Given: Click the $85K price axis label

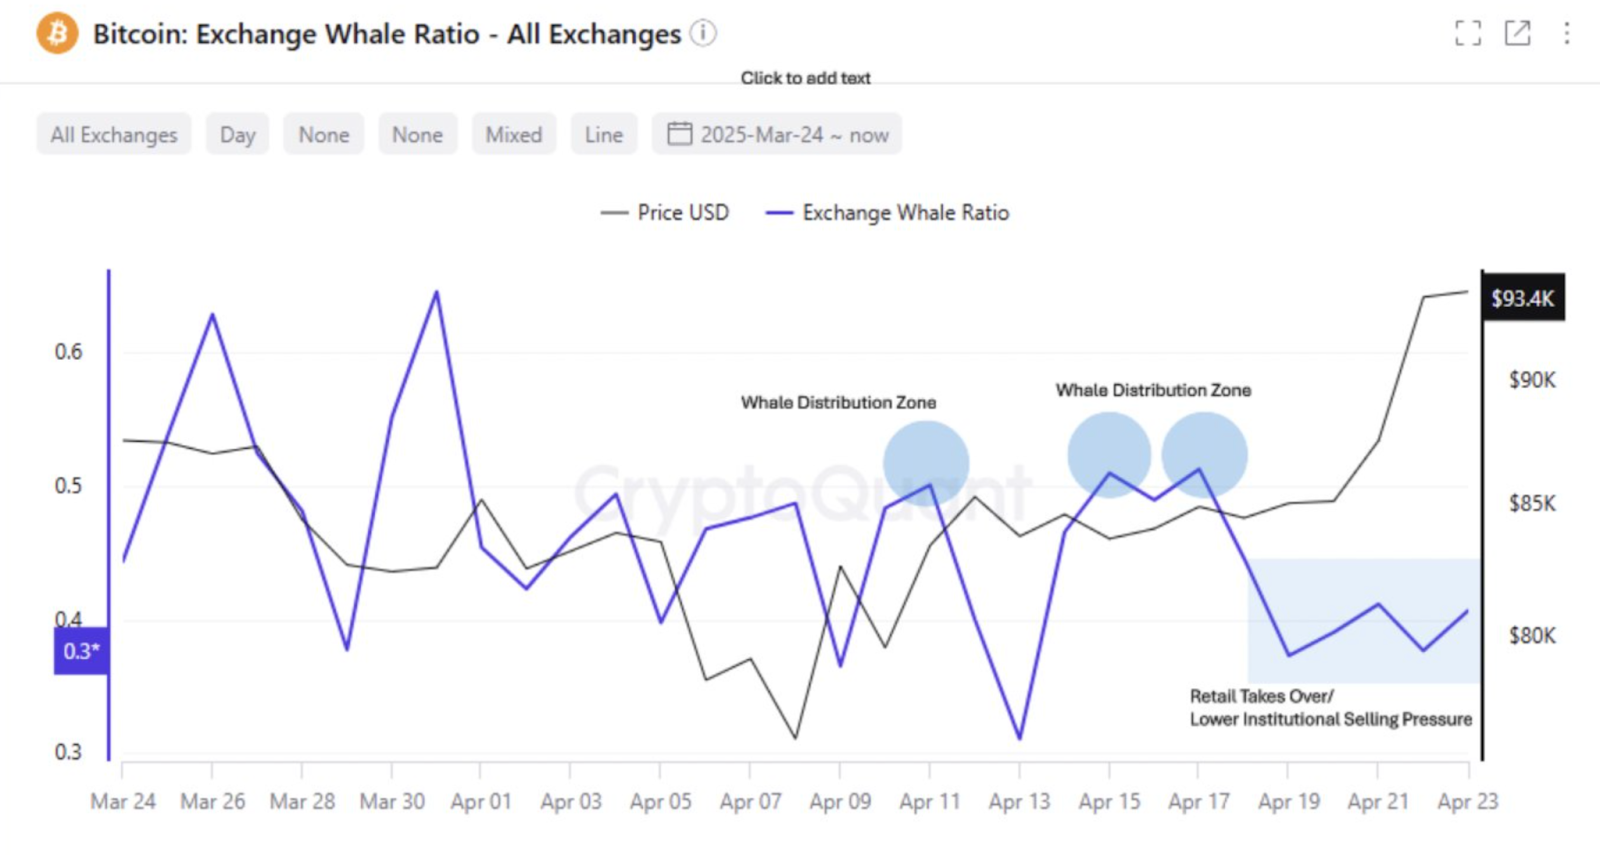Looking at the screenshot, I should [1532, 503].
